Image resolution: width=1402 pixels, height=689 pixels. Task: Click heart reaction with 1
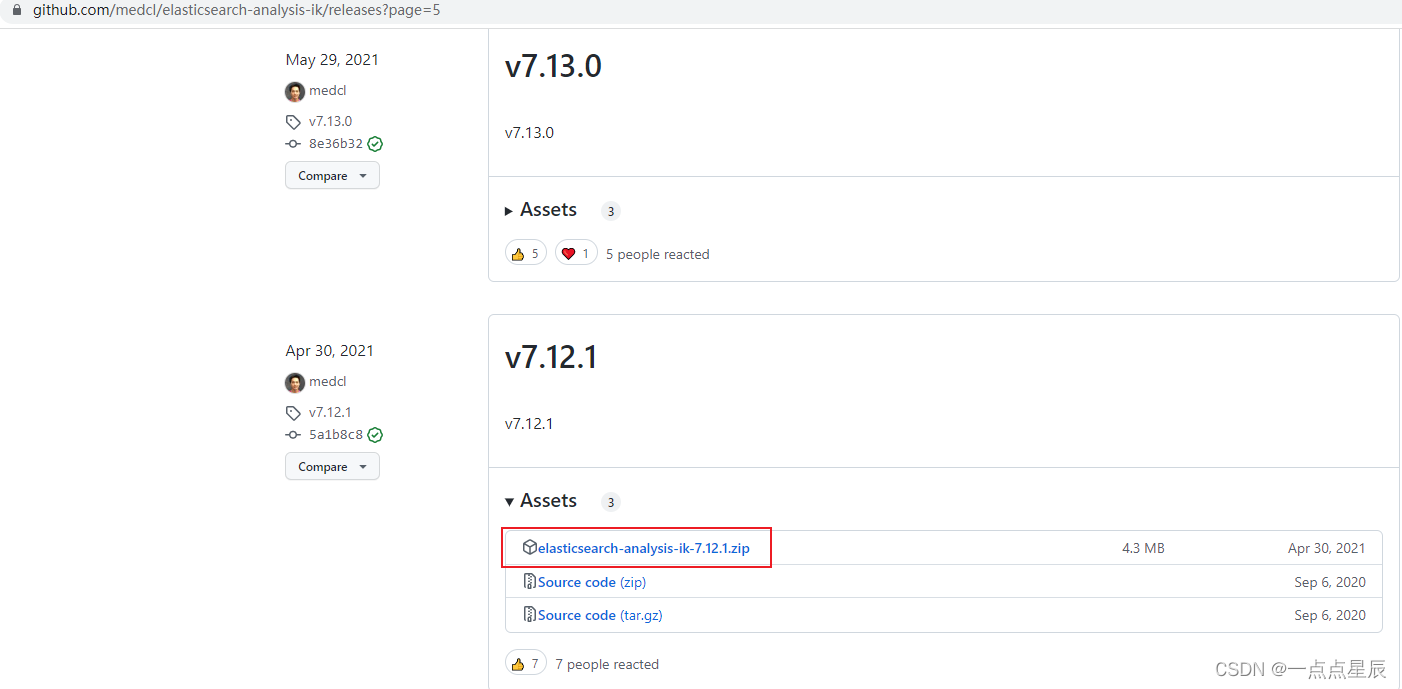(x=576, y=254)
